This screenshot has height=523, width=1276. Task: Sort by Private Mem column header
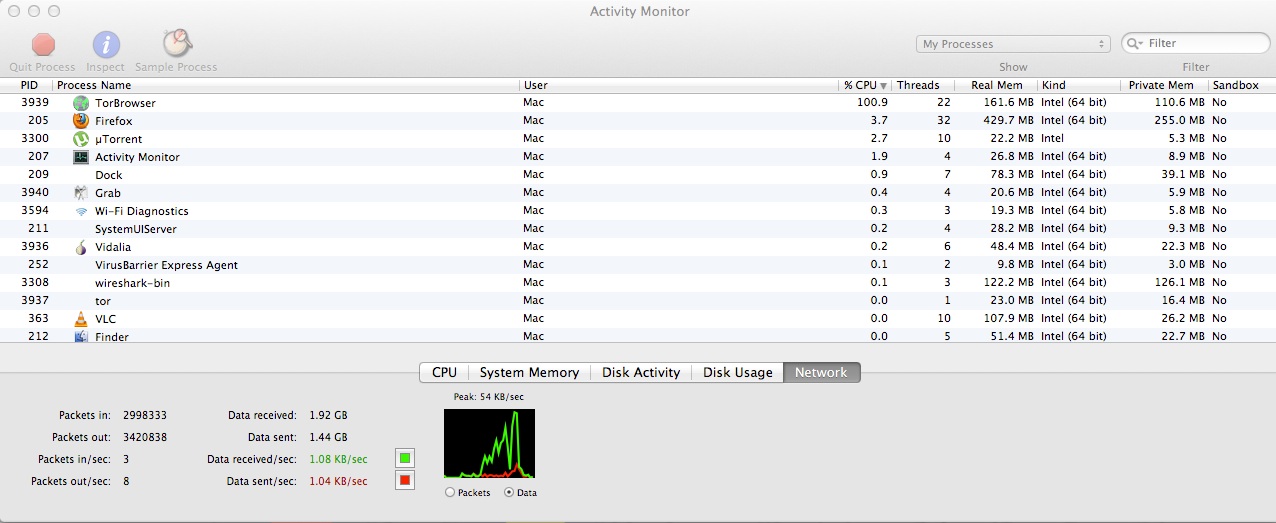[x=1164, y=85]
